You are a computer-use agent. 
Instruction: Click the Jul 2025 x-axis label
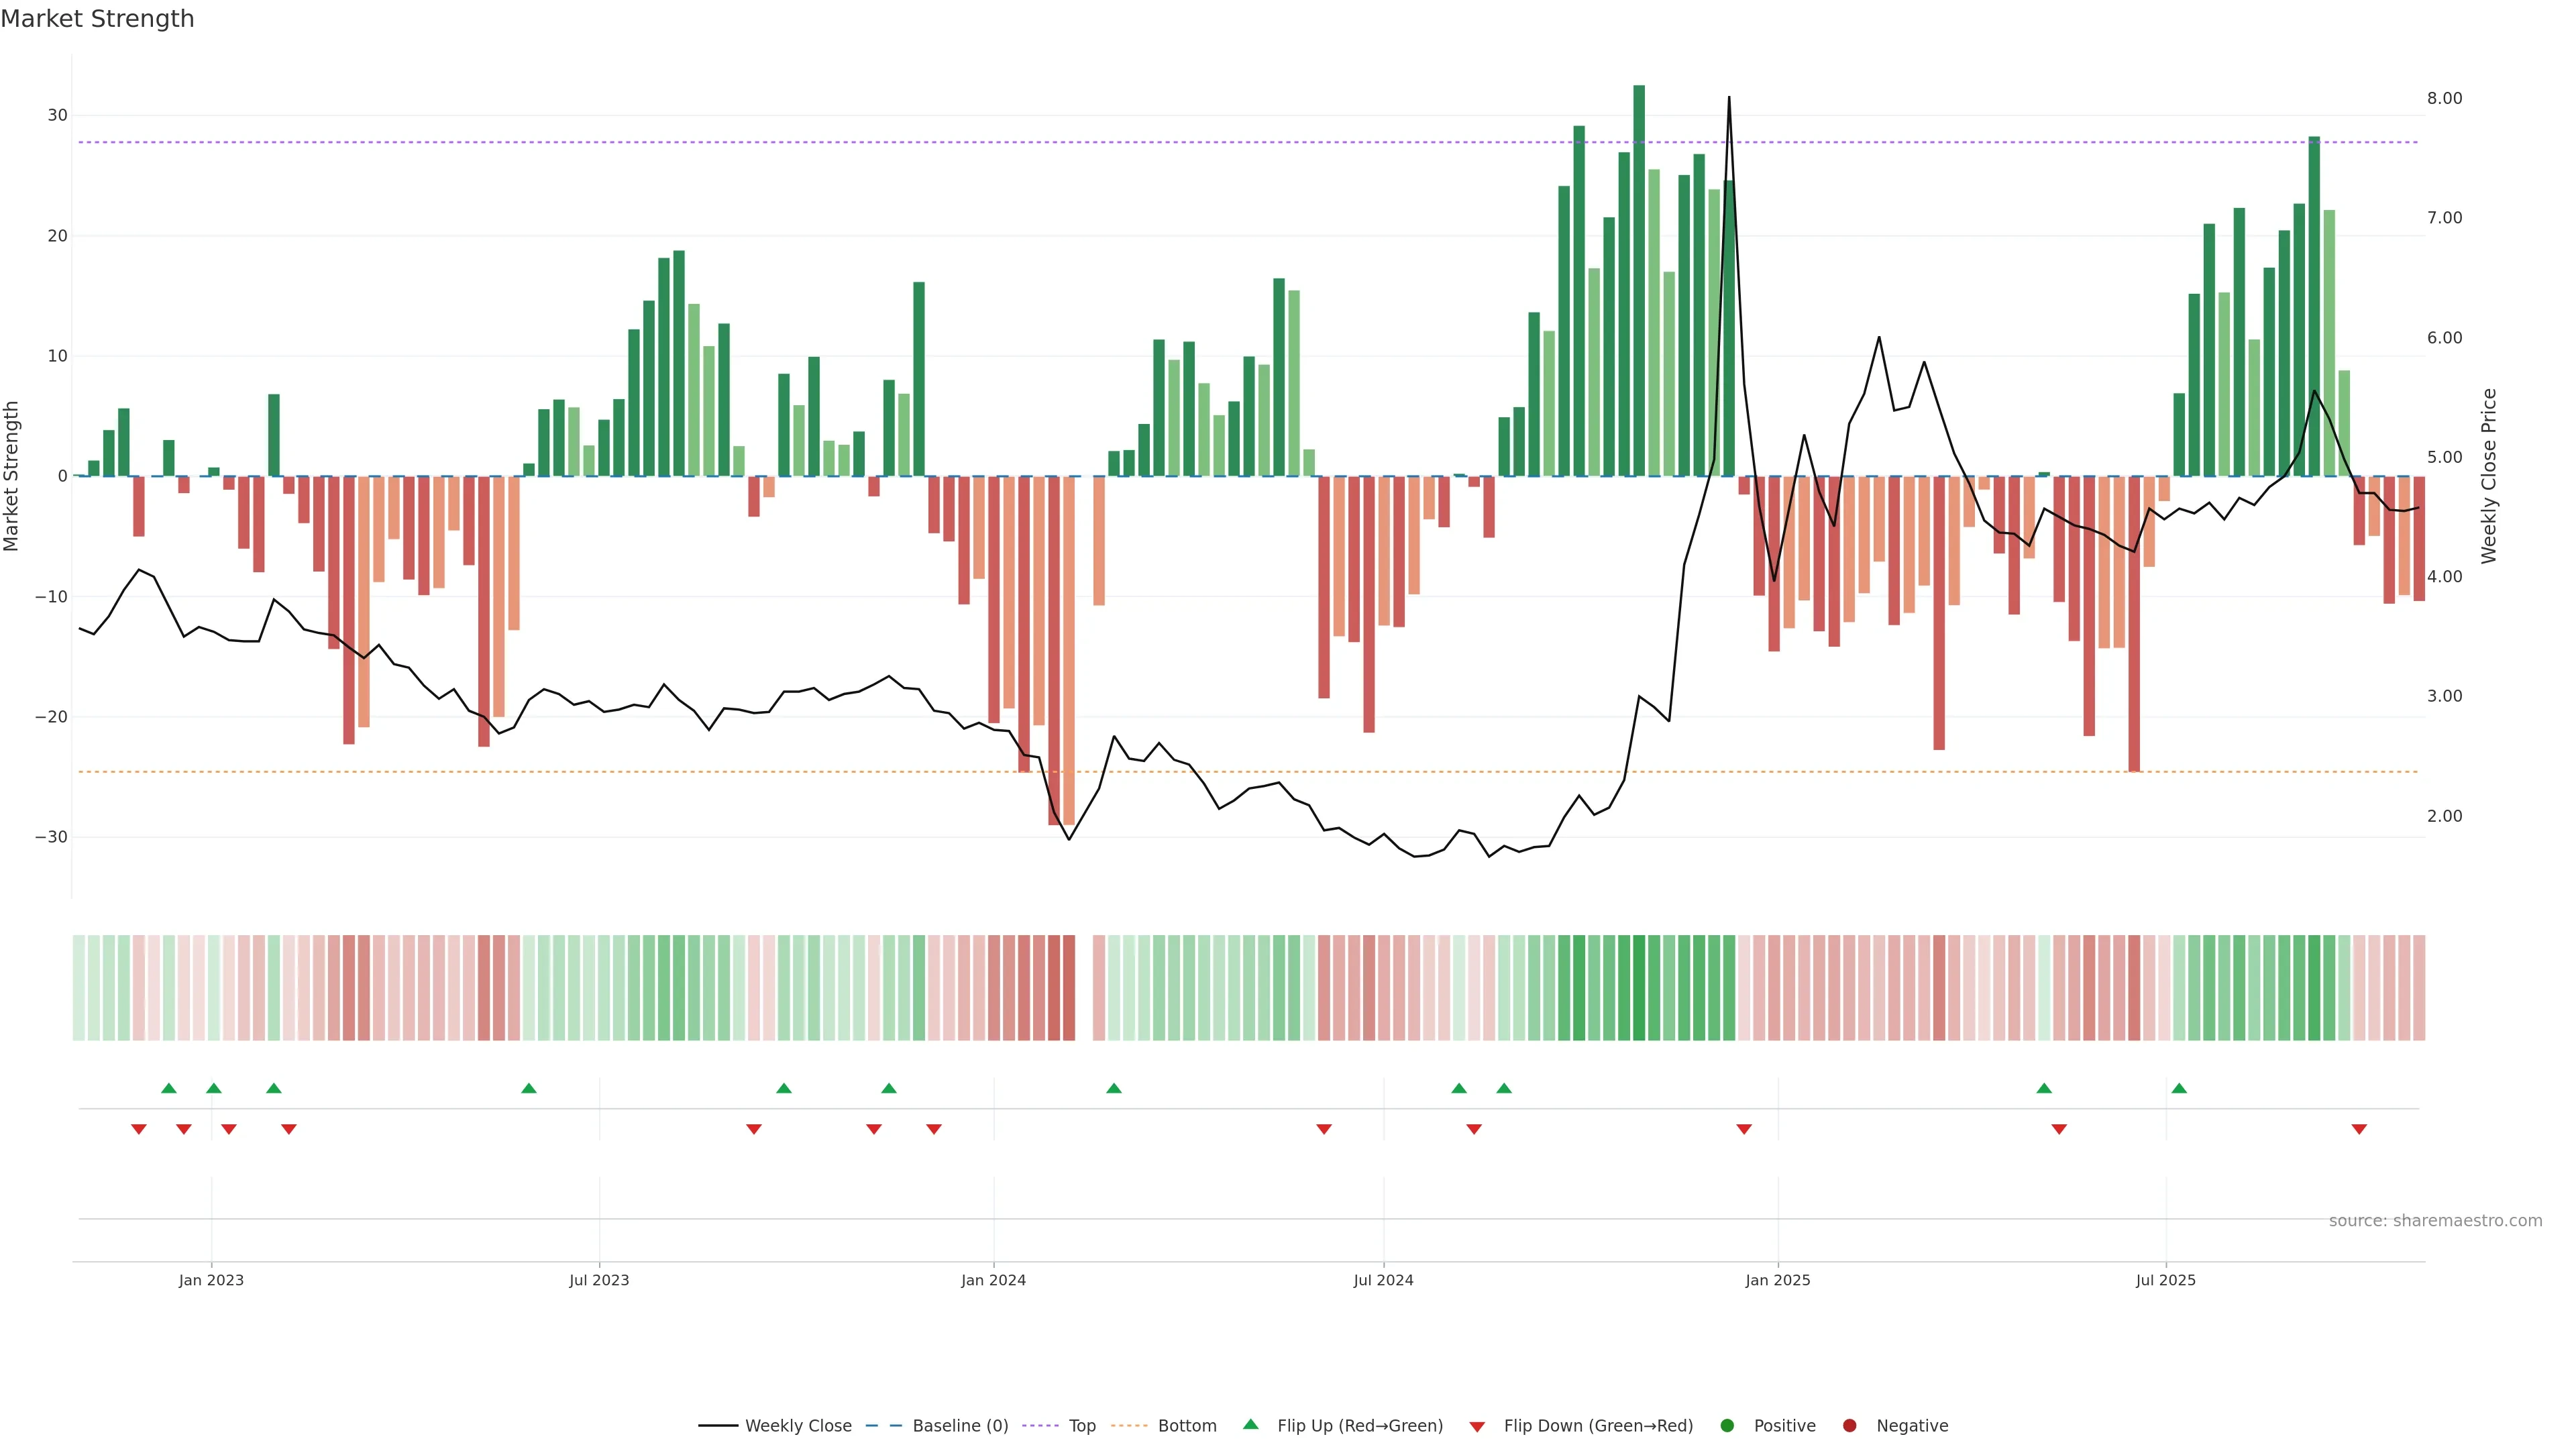pos(2165,1280)
